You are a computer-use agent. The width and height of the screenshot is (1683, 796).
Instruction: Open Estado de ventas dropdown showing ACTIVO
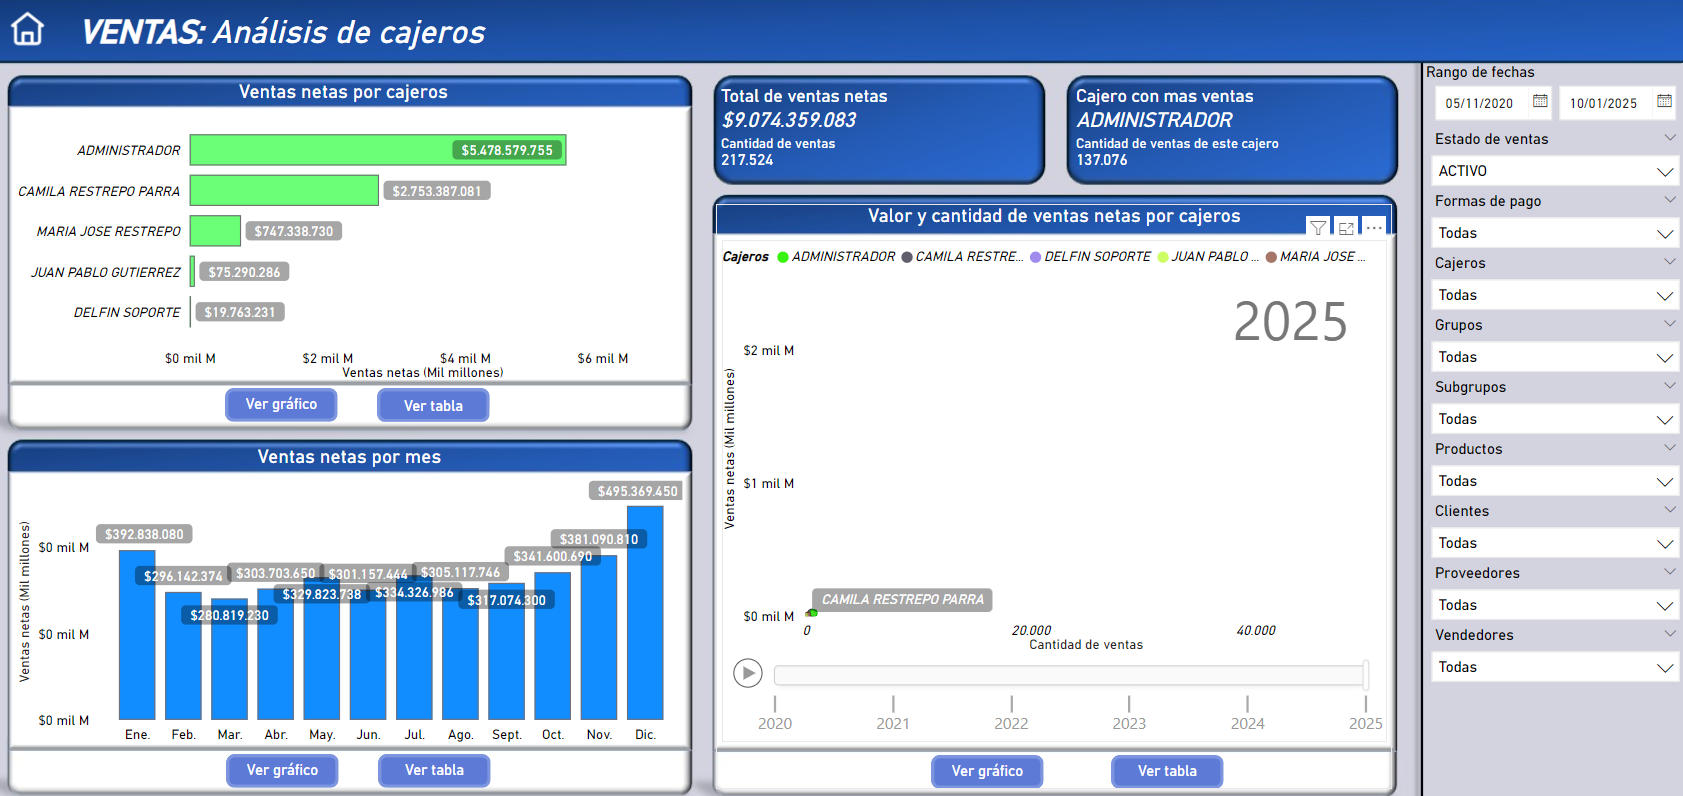(x=1555, y=171)
